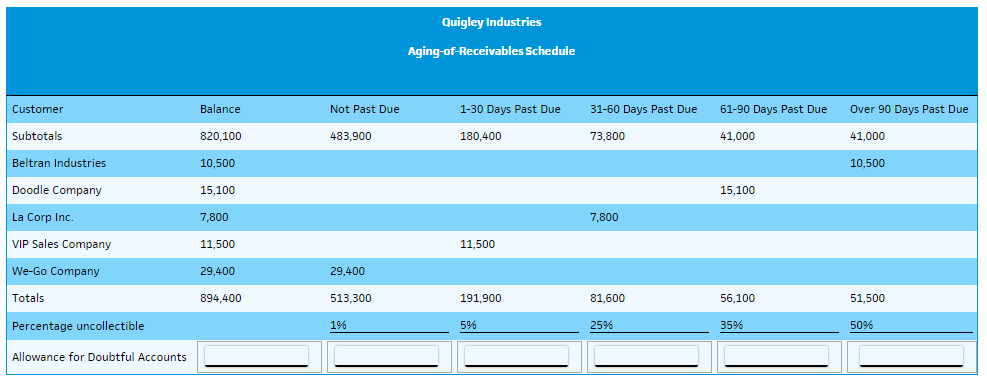
Task: Click the Beltran Industries customer row label
Action: [x=59, y=163]
